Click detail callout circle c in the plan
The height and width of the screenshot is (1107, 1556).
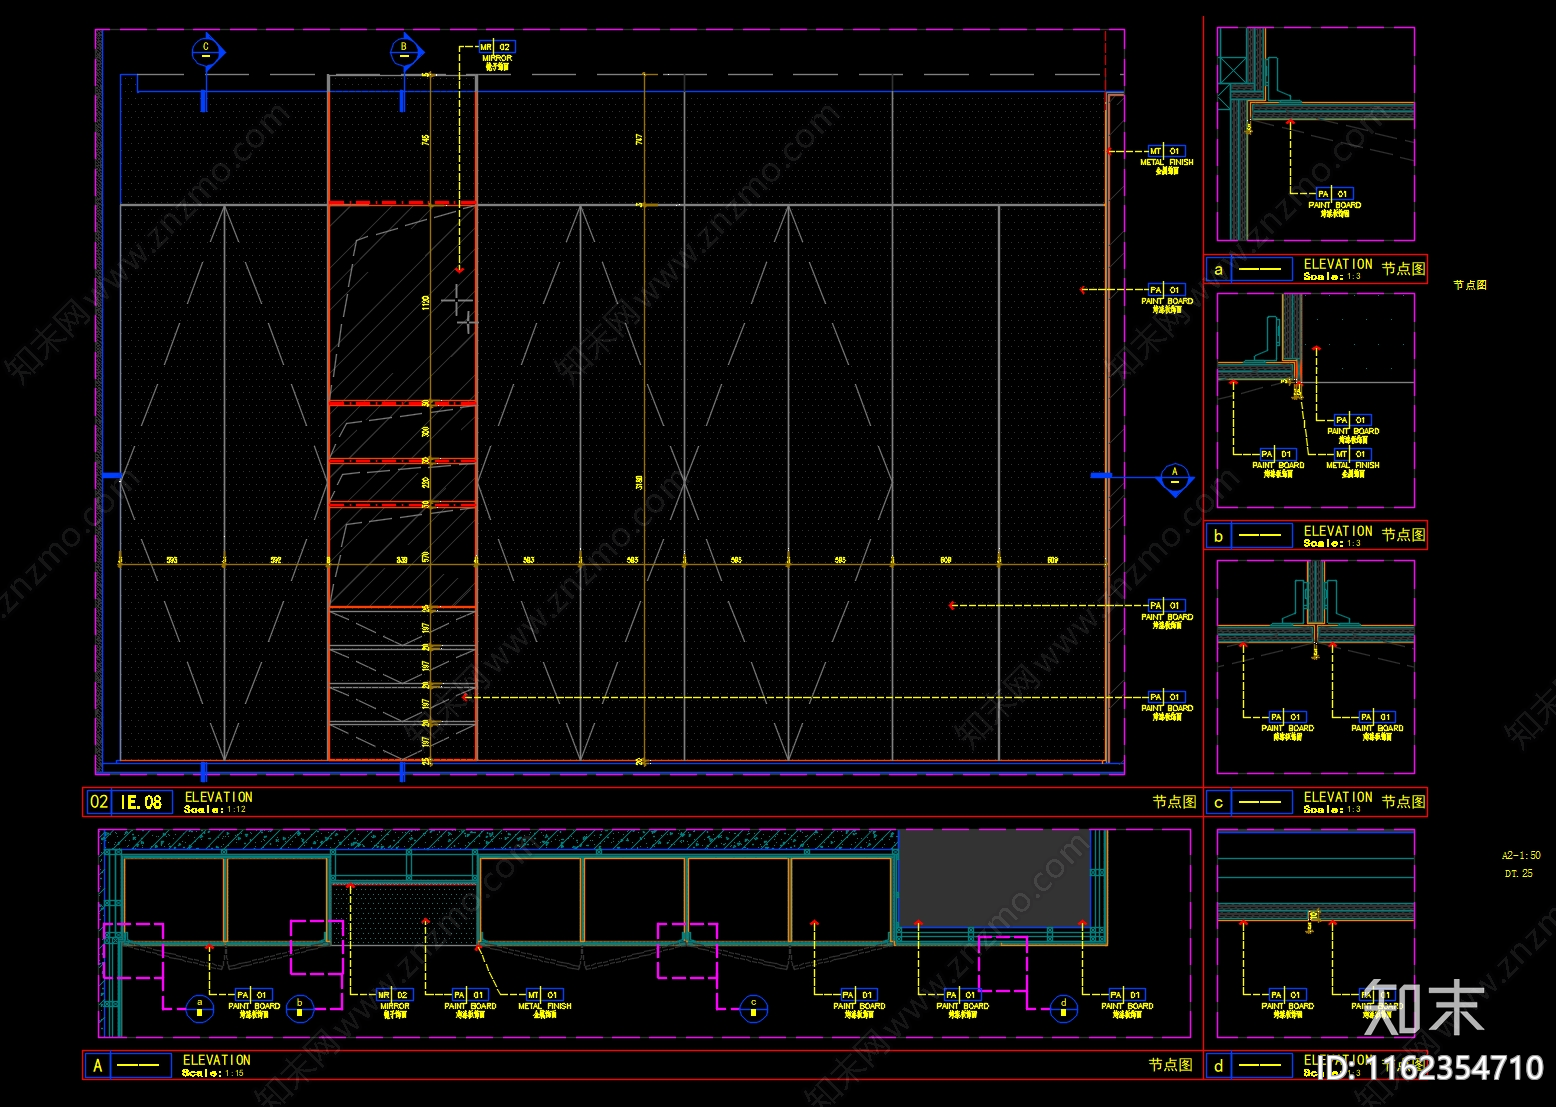754,1008
